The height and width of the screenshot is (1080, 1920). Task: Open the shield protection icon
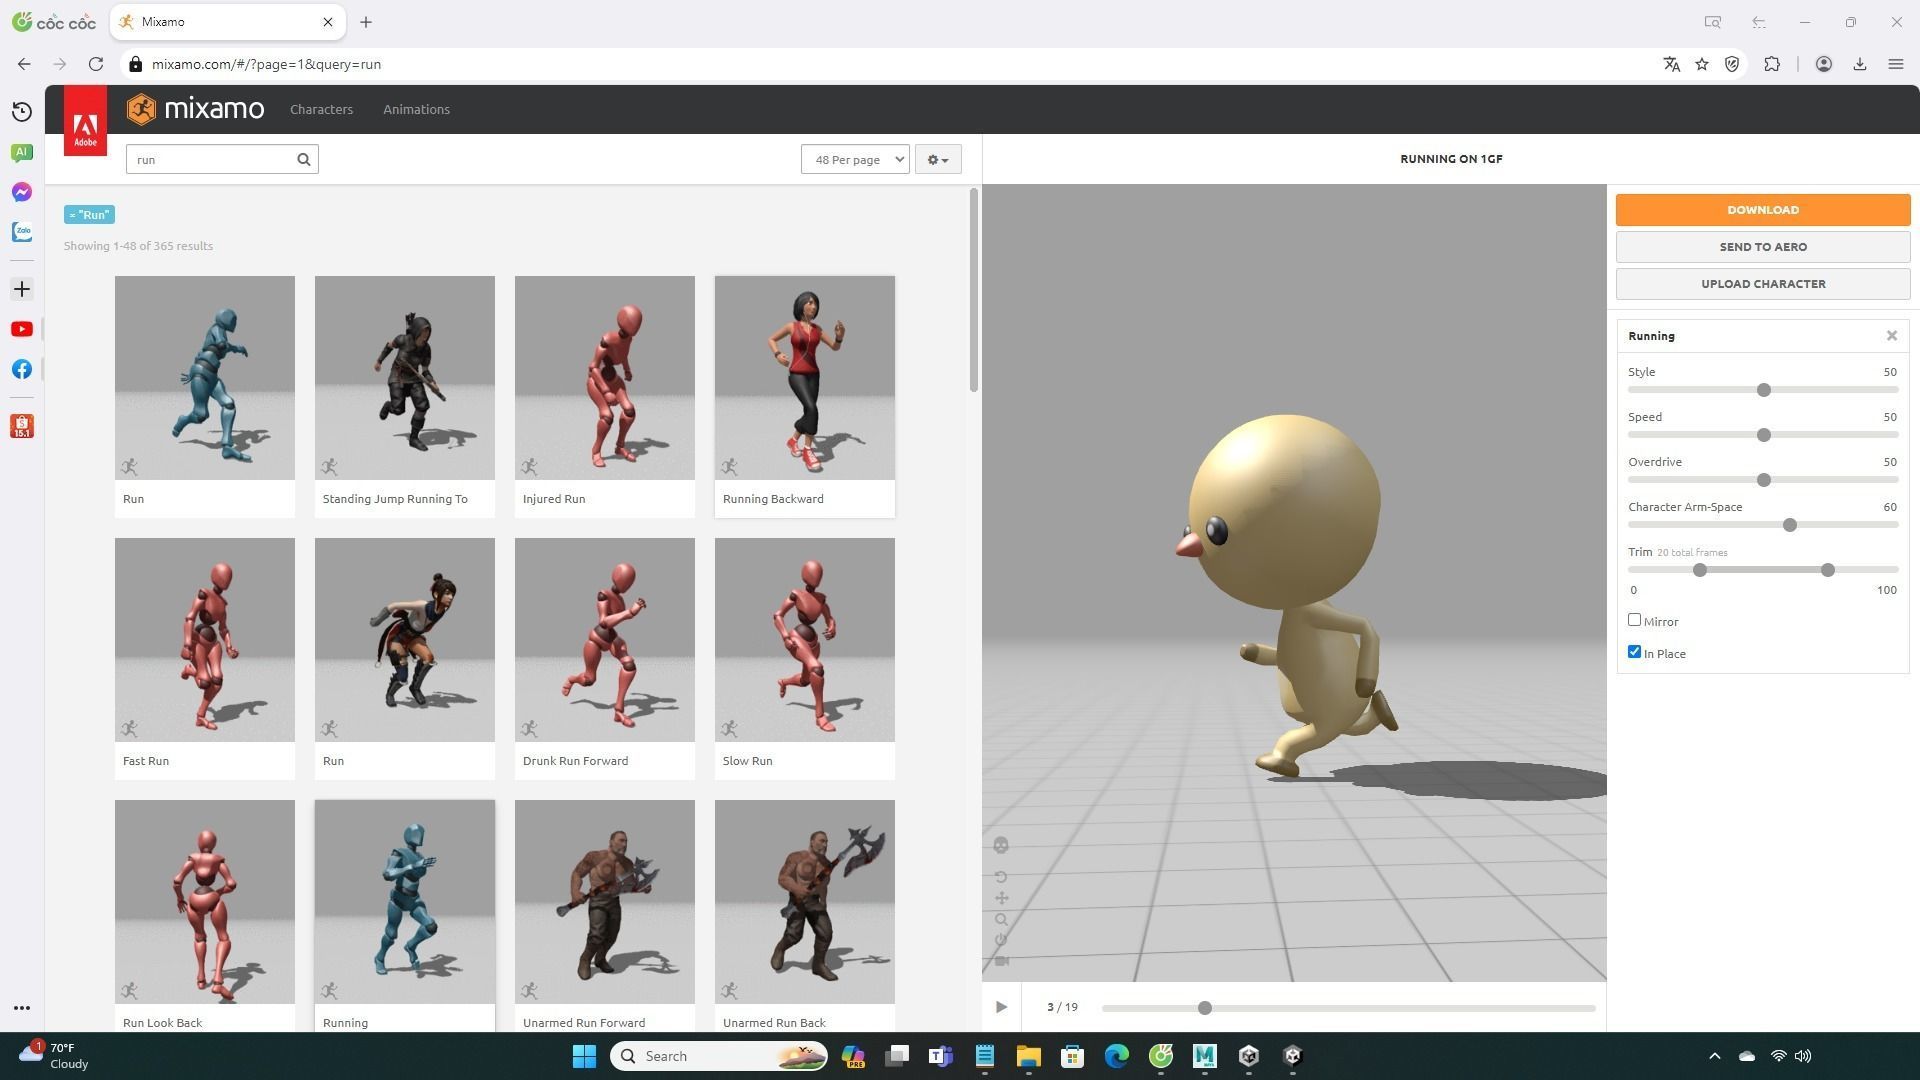[x=1732, y=64]
